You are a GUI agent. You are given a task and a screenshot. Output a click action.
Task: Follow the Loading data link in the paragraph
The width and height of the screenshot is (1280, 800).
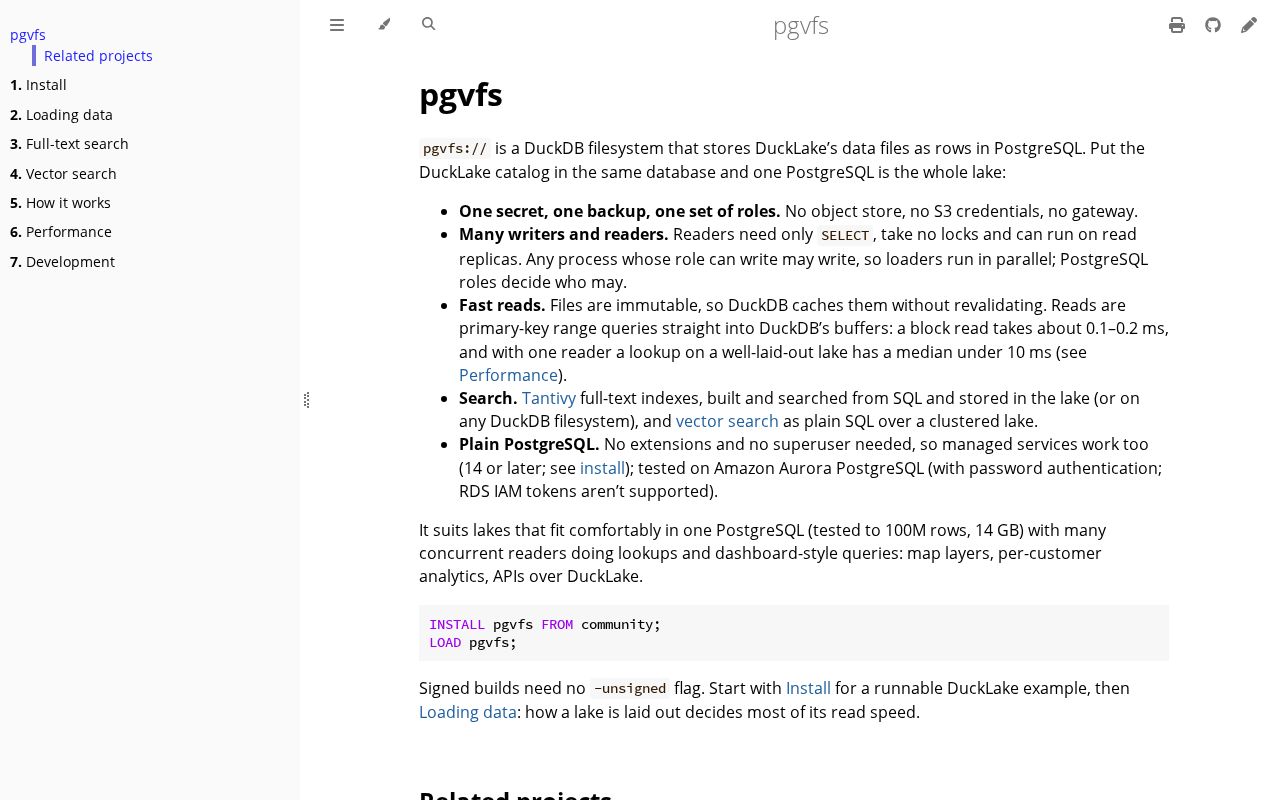[468, 712]
